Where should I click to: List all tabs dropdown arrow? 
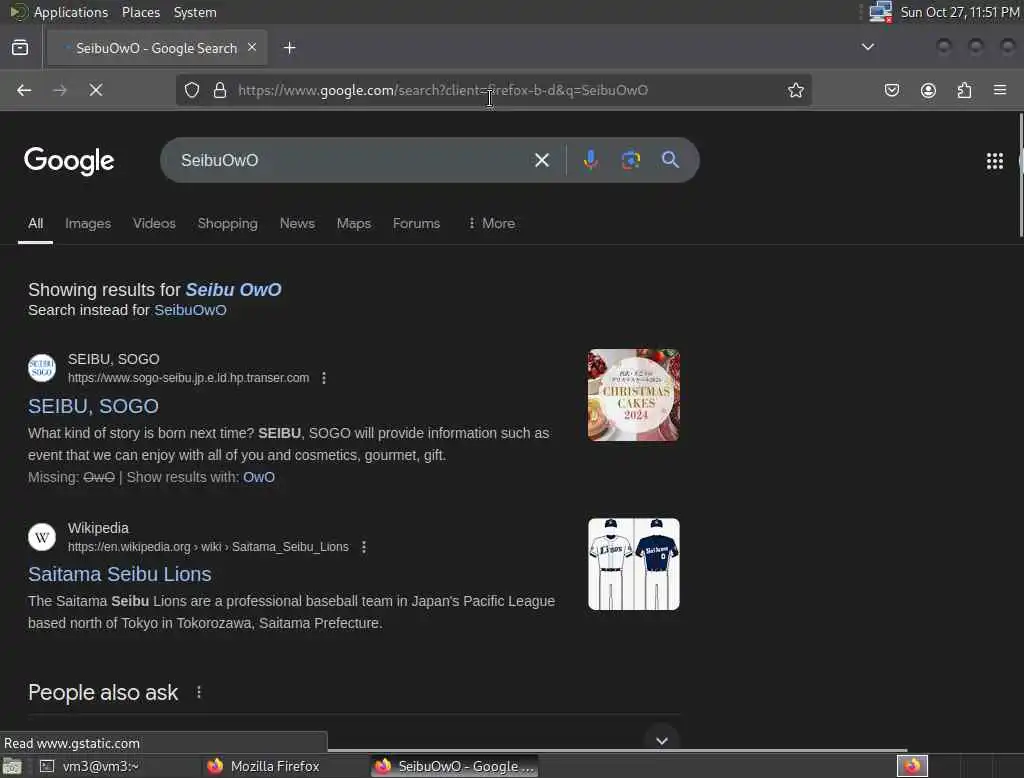coord(867,47)
